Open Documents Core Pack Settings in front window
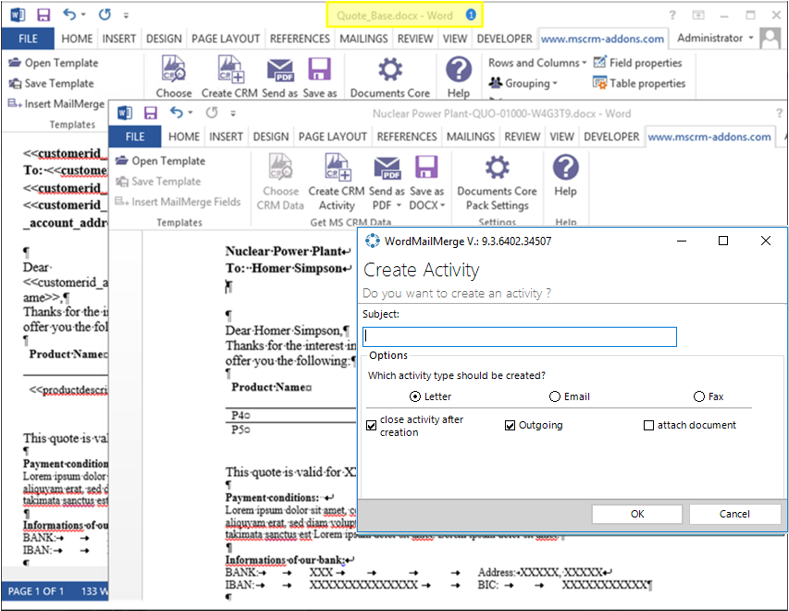Viewport: 789px width, 611px height. coord(497,182)
